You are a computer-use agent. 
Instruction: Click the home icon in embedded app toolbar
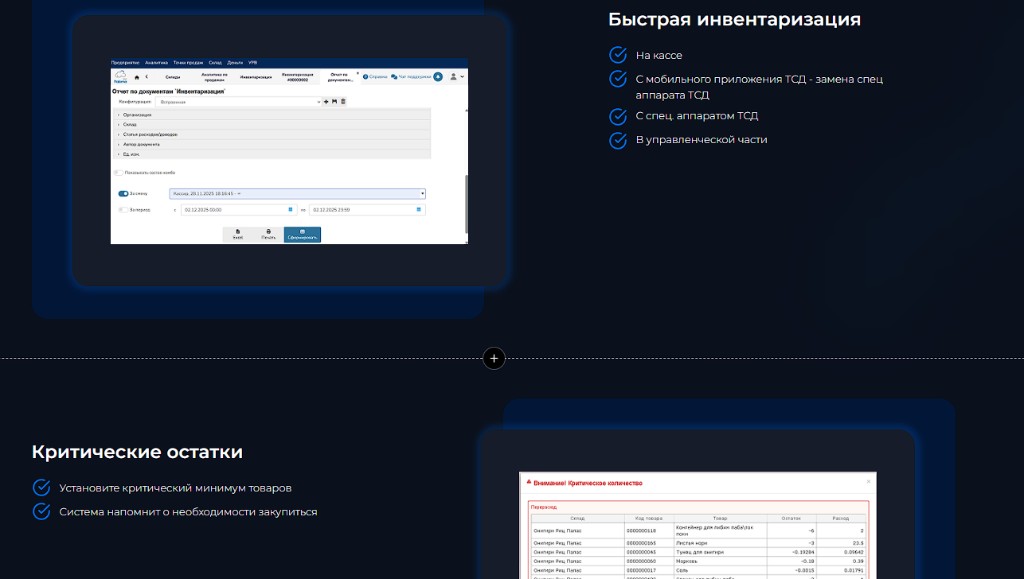pos(136,77)
